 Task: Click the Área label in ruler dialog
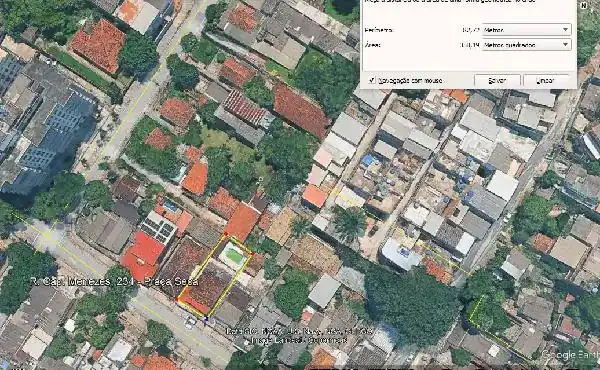point(372,45)
